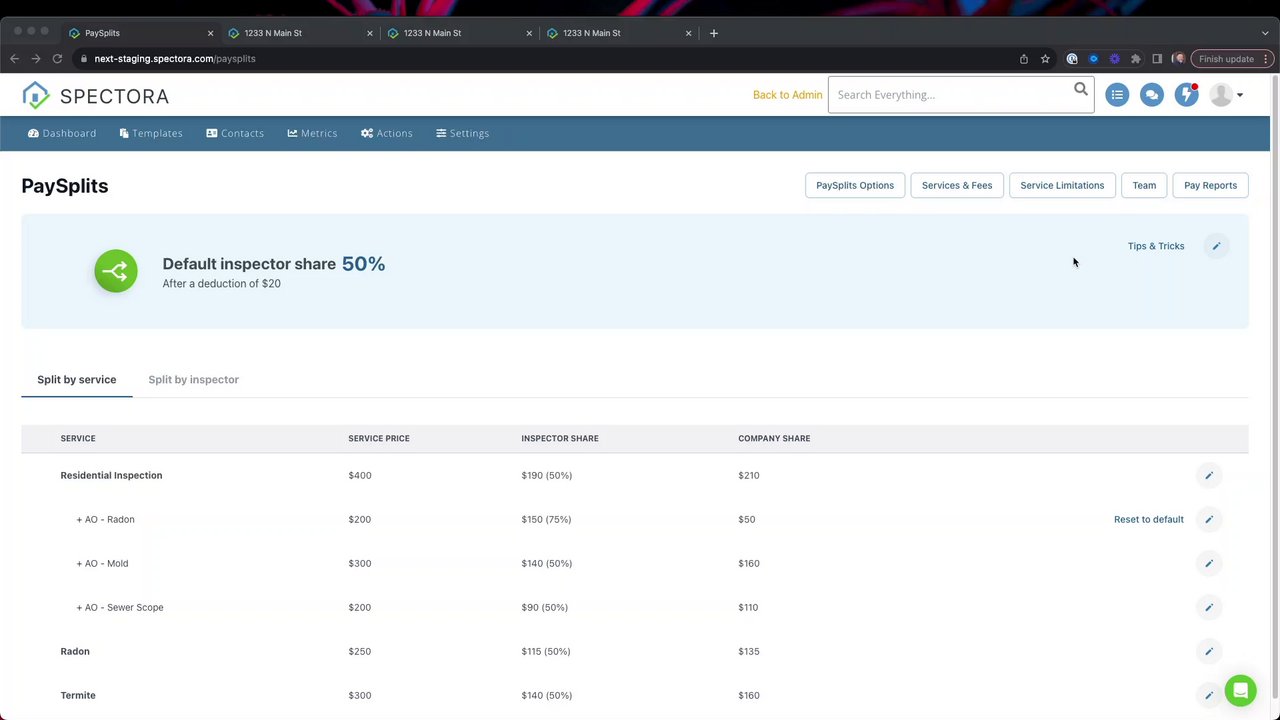Open the lightning bolt notifications icon

(x=1187, y=95)
